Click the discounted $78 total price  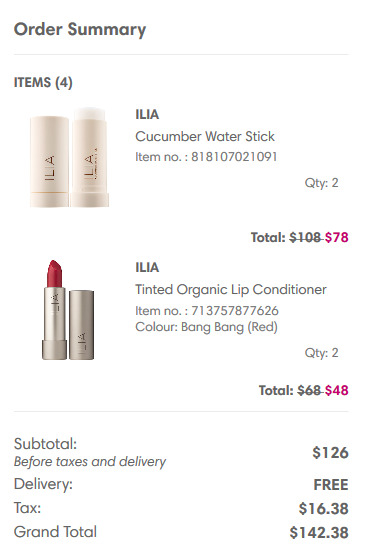point(336,237)
